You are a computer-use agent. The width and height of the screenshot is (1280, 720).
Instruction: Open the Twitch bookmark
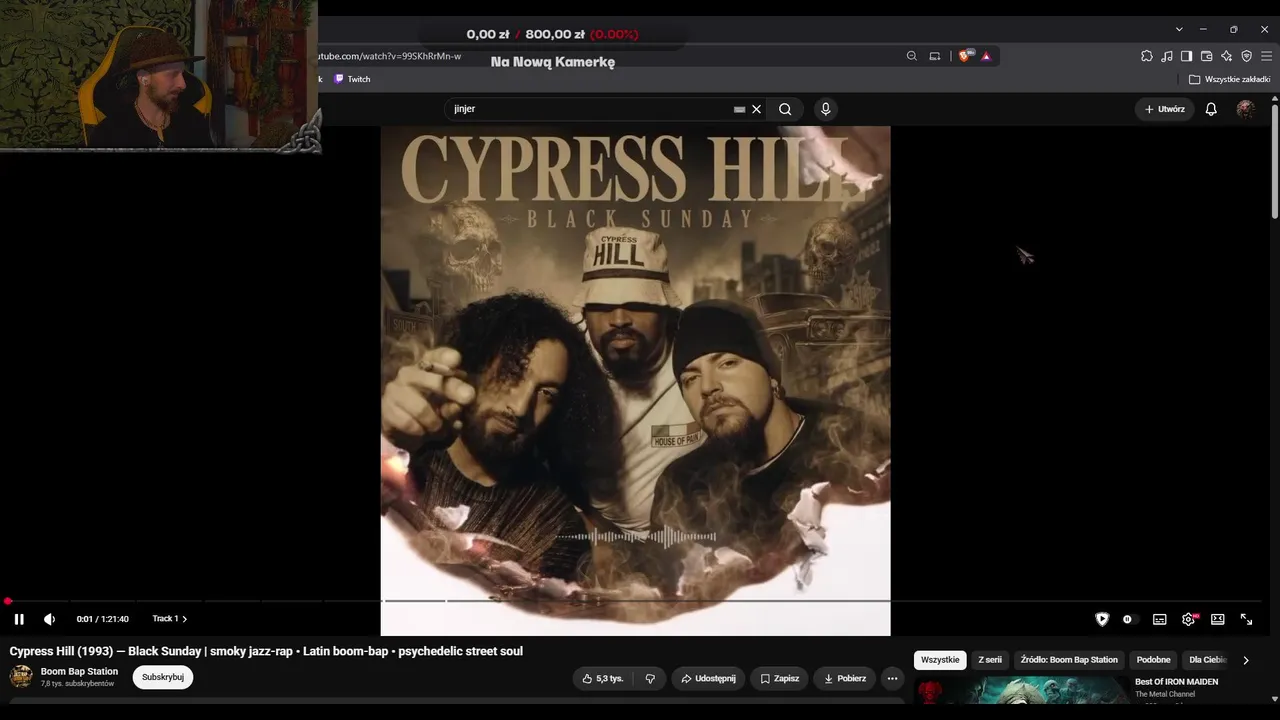point(352,79)
